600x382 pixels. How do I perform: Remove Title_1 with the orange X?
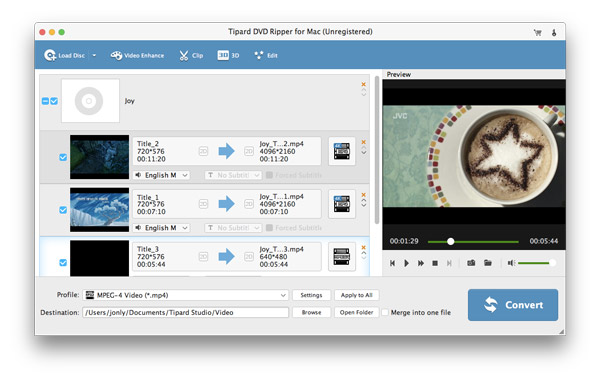coord(364,195)
